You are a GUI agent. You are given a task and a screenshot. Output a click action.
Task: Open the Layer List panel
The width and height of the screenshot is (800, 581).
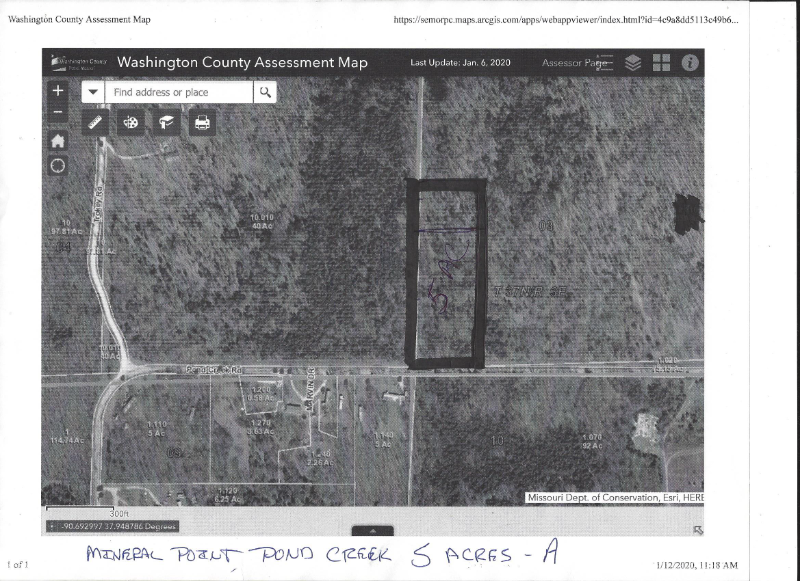[633, 62]
